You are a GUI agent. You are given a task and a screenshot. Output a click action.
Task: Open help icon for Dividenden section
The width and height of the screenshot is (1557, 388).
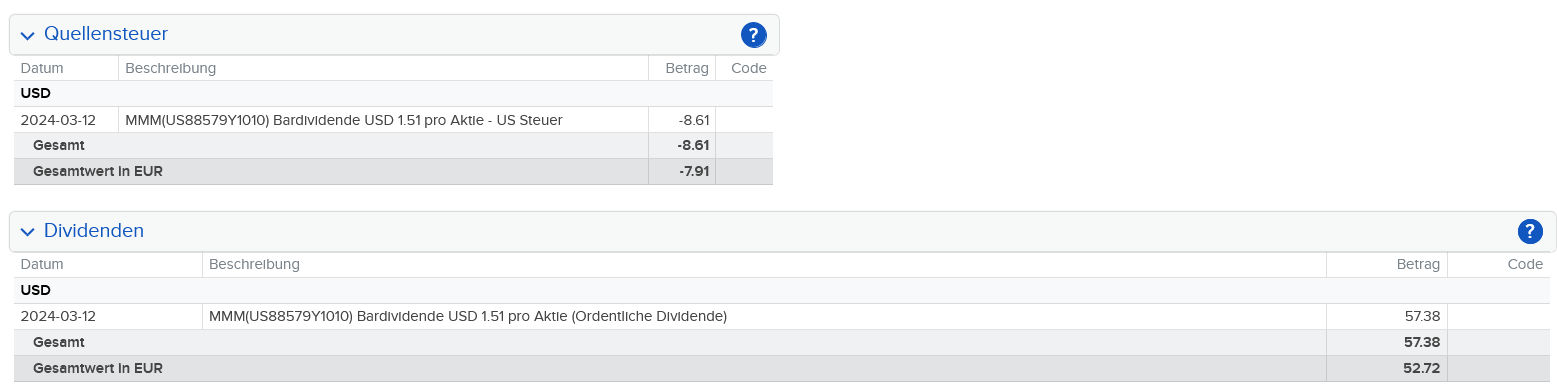[x=1530, y=232]
